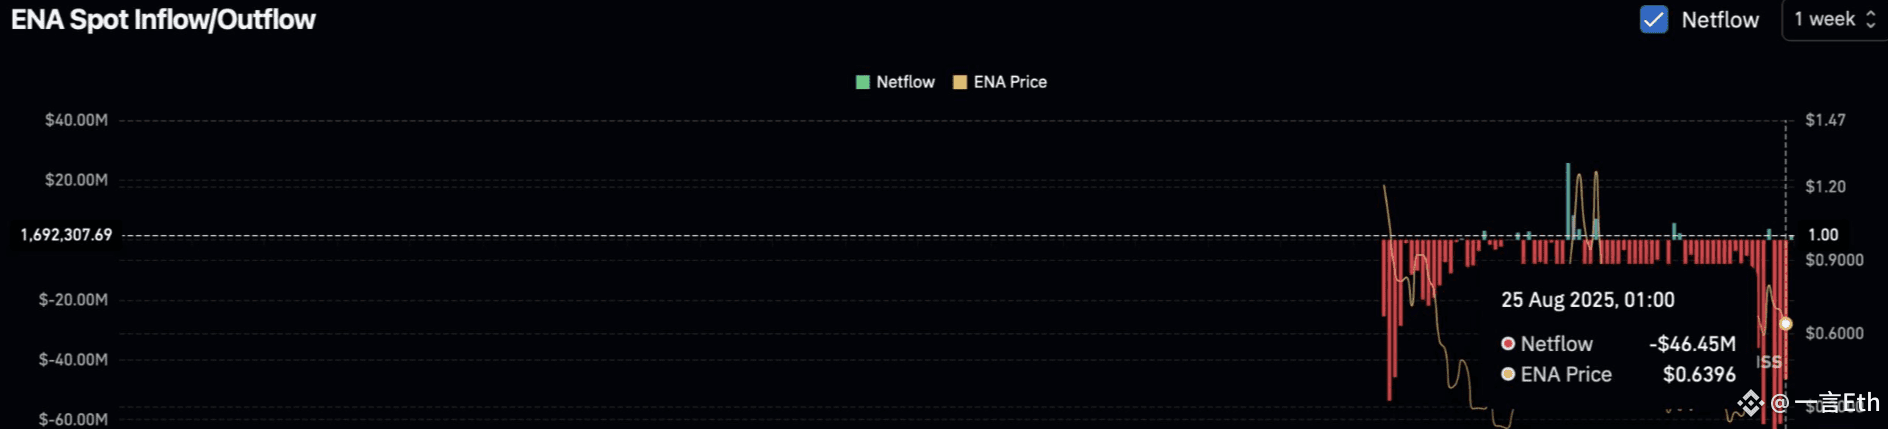Hide the ENA Price series via legend label
The image size is (1888, 429).
[x=1010, y=82]
